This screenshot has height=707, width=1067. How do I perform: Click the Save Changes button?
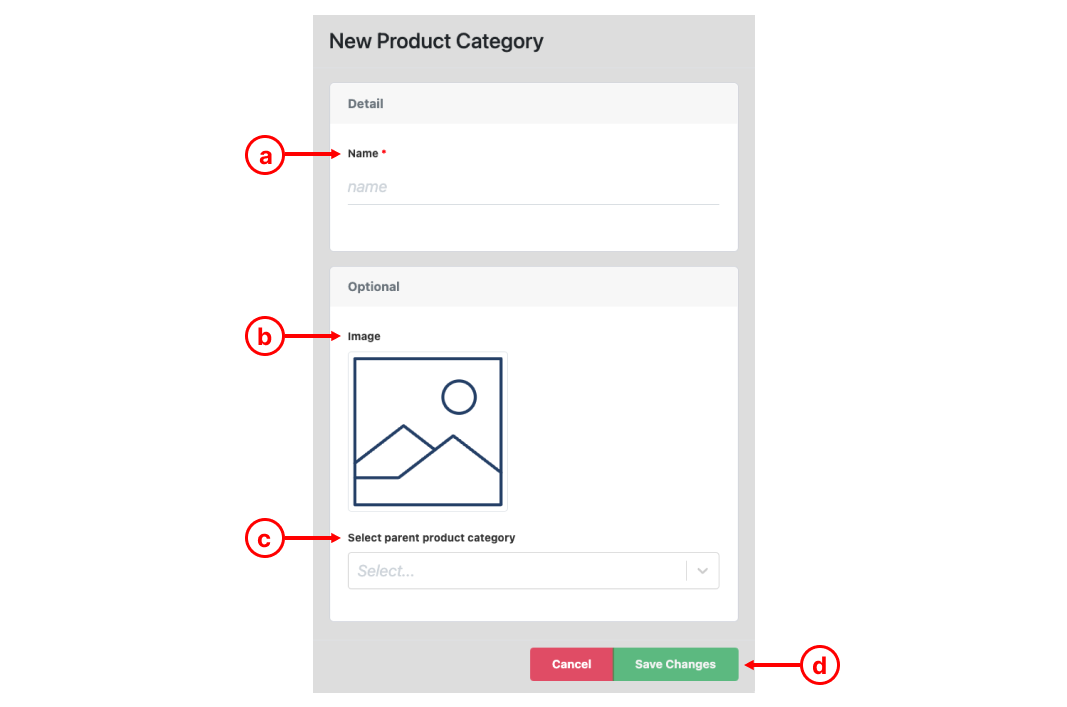click(x=676, y=664)
